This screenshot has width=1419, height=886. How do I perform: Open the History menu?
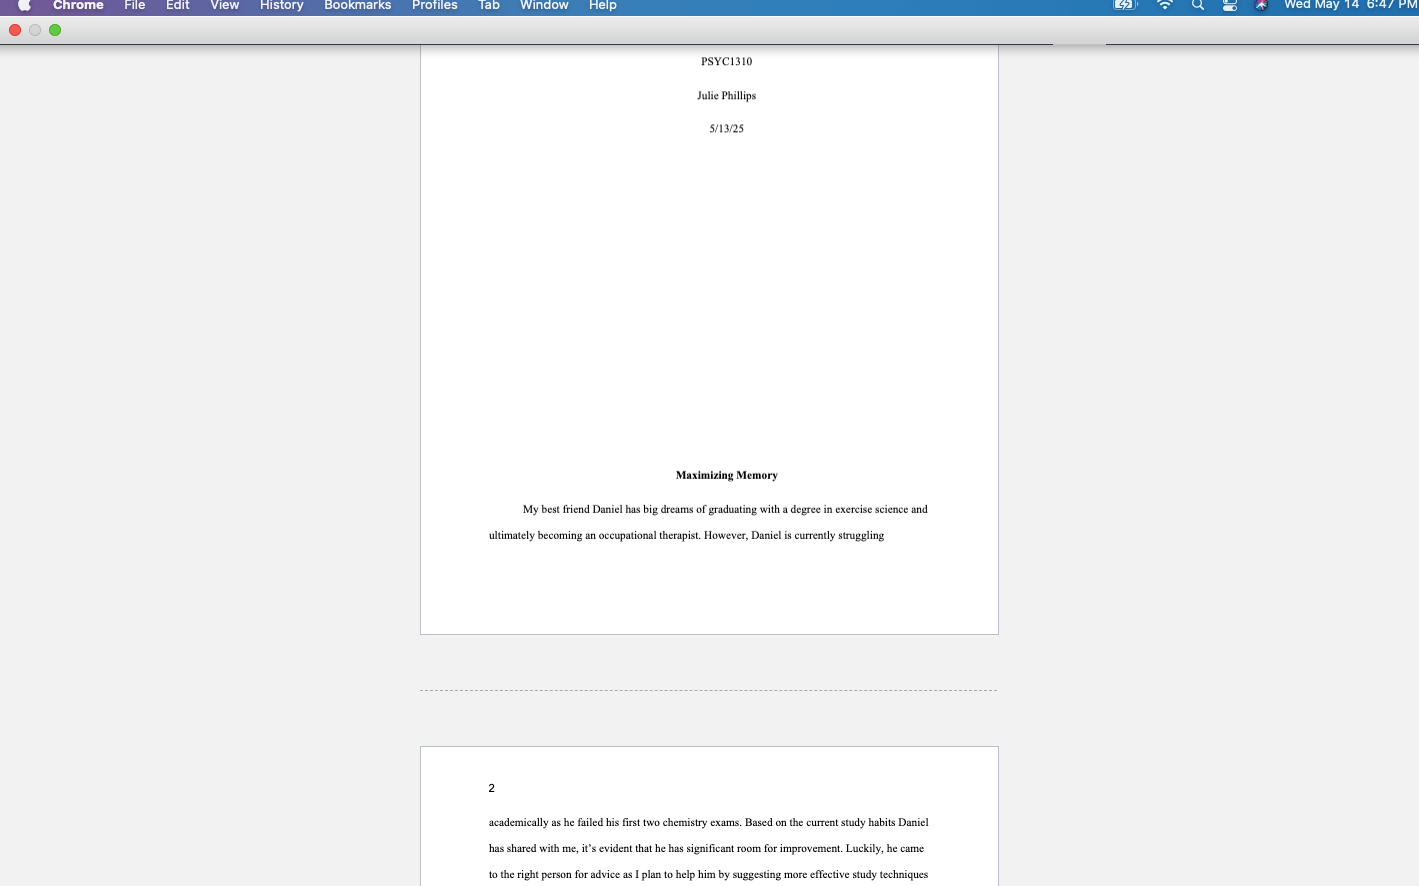pyautogui.click(x=282, y=5)
